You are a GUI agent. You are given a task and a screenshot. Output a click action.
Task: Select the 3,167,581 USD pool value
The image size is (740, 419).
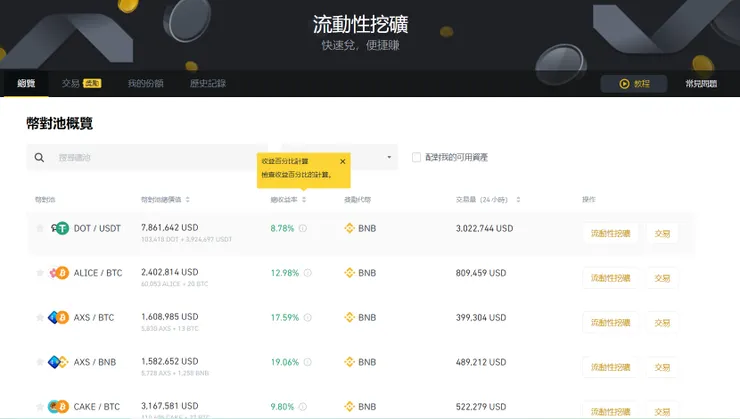click(169, 406)
